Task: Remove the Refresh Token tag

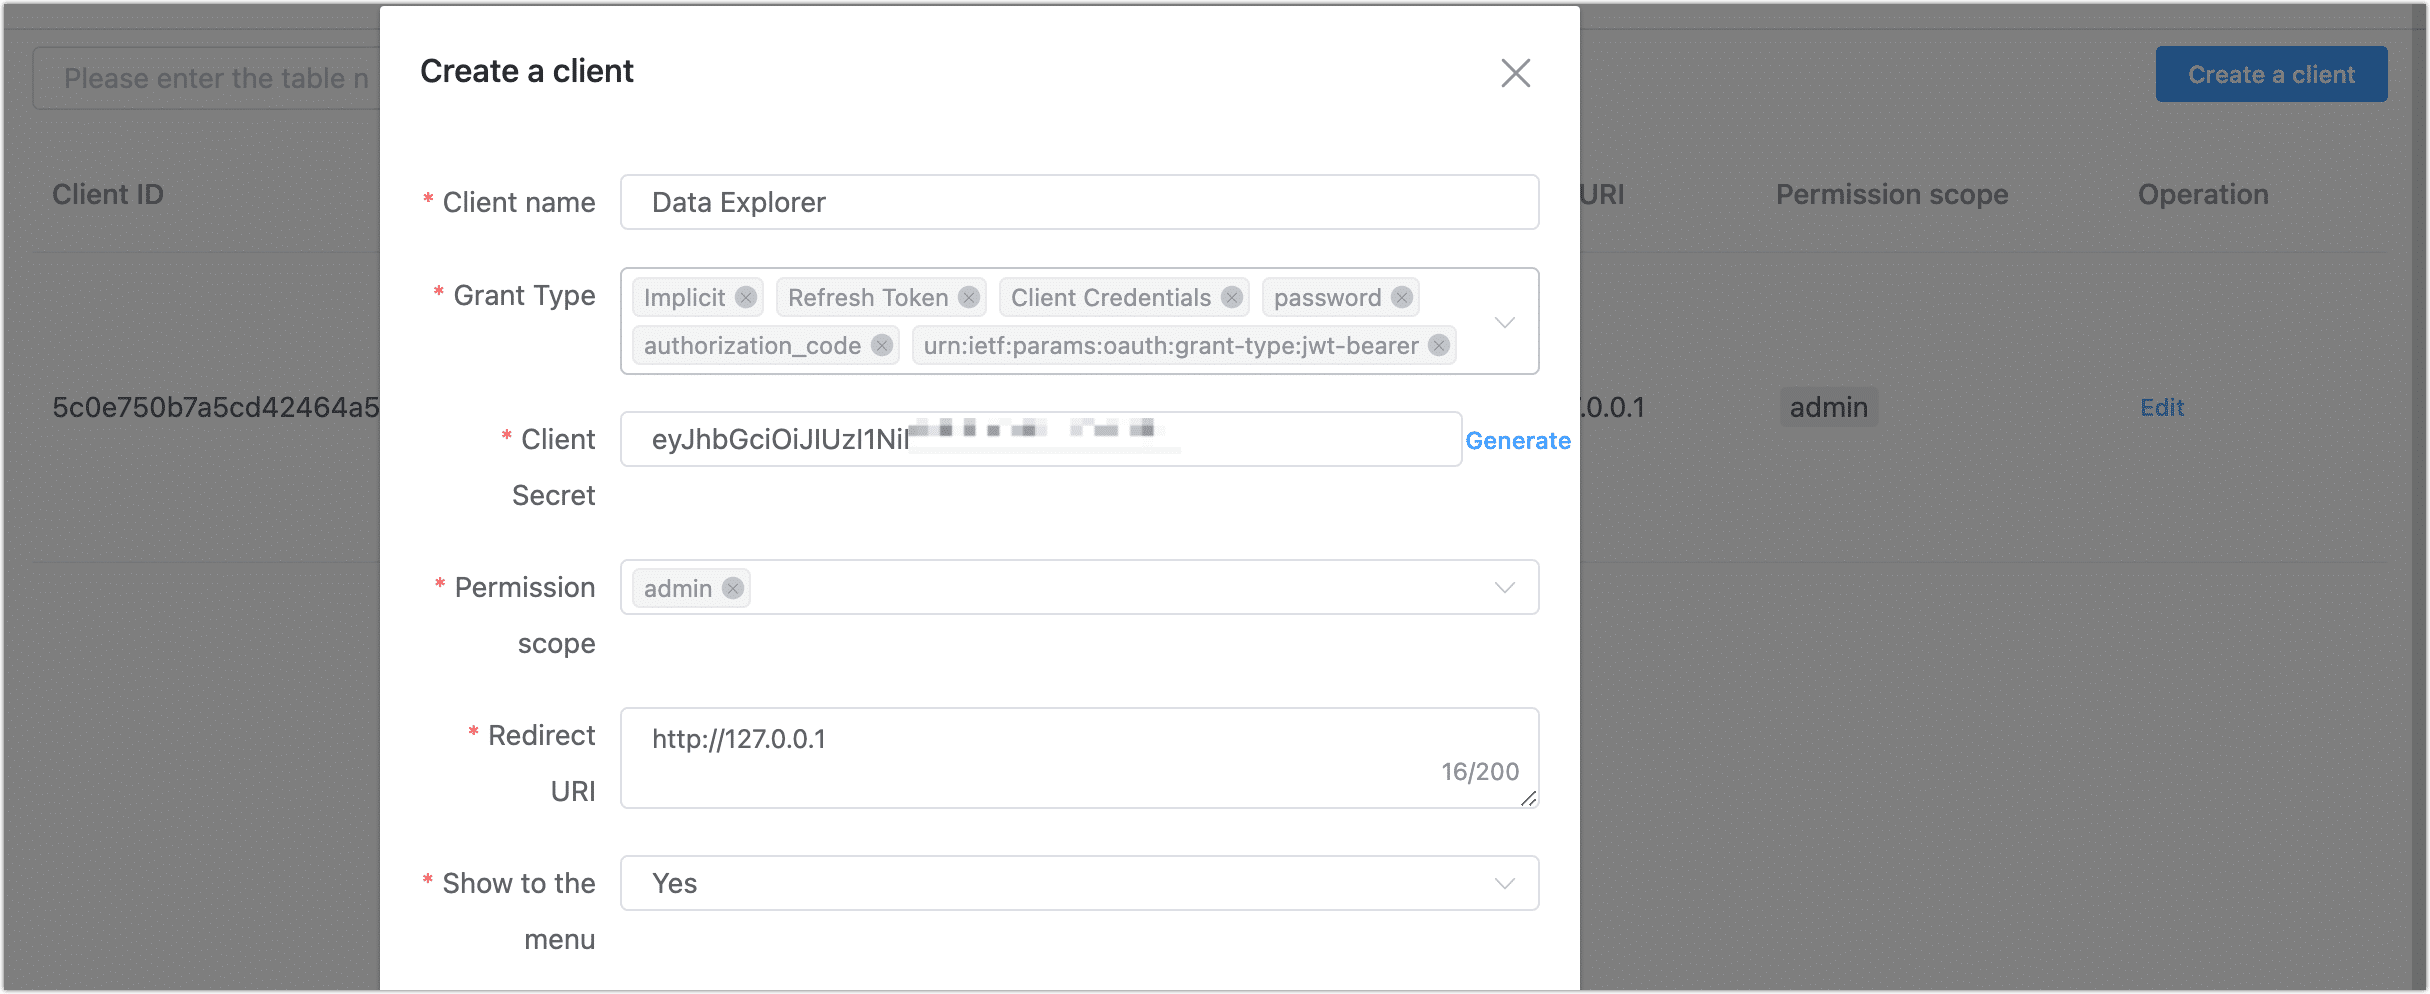Action: tap(968, 298)
